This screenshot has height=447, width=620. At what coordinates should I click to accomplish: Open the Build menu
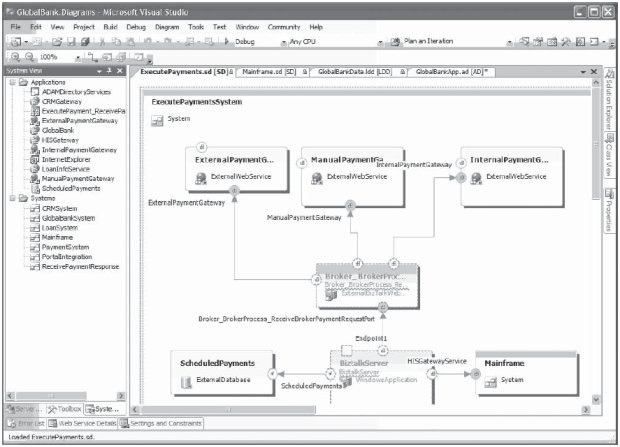point(110,27)
